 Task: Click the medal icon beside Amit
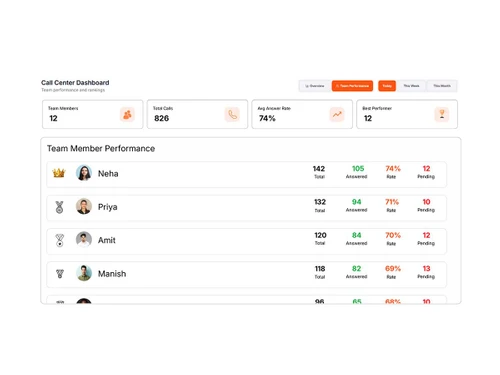point(60,240)
